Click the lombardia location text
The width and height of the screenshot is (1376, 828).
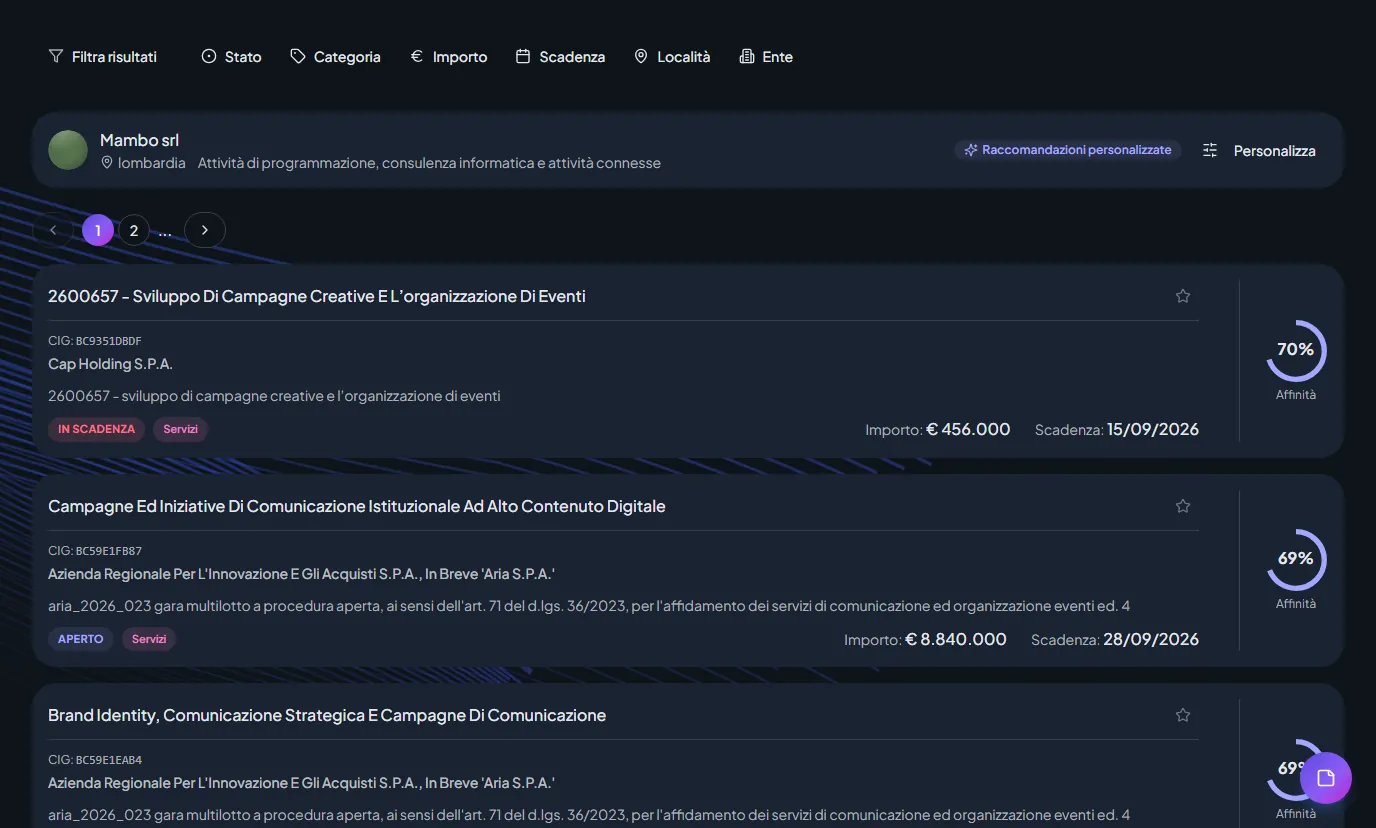[x=152, y=163]
